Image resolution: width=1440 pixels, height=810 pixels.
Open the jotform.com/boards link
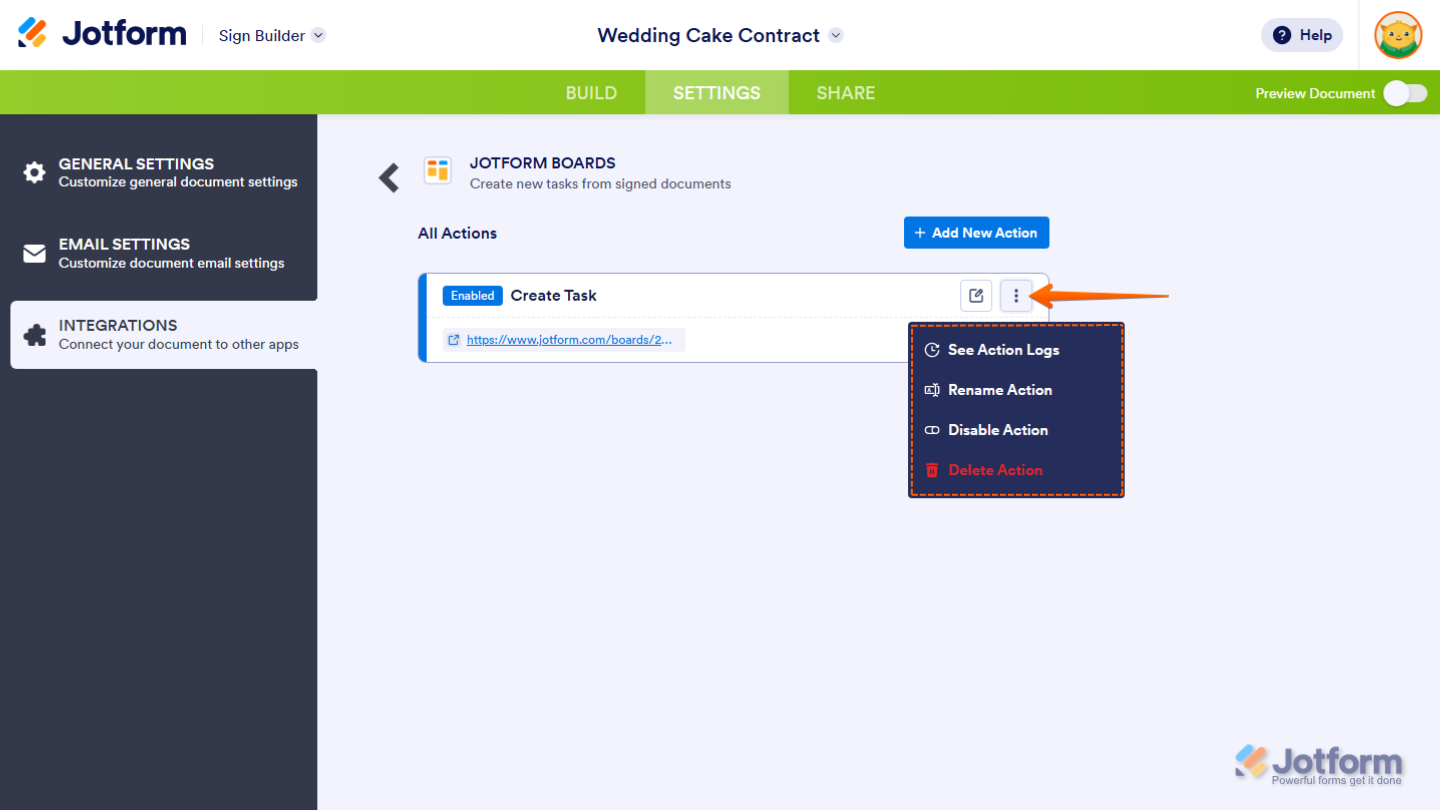pyautogui.click(x=569, y=340)
